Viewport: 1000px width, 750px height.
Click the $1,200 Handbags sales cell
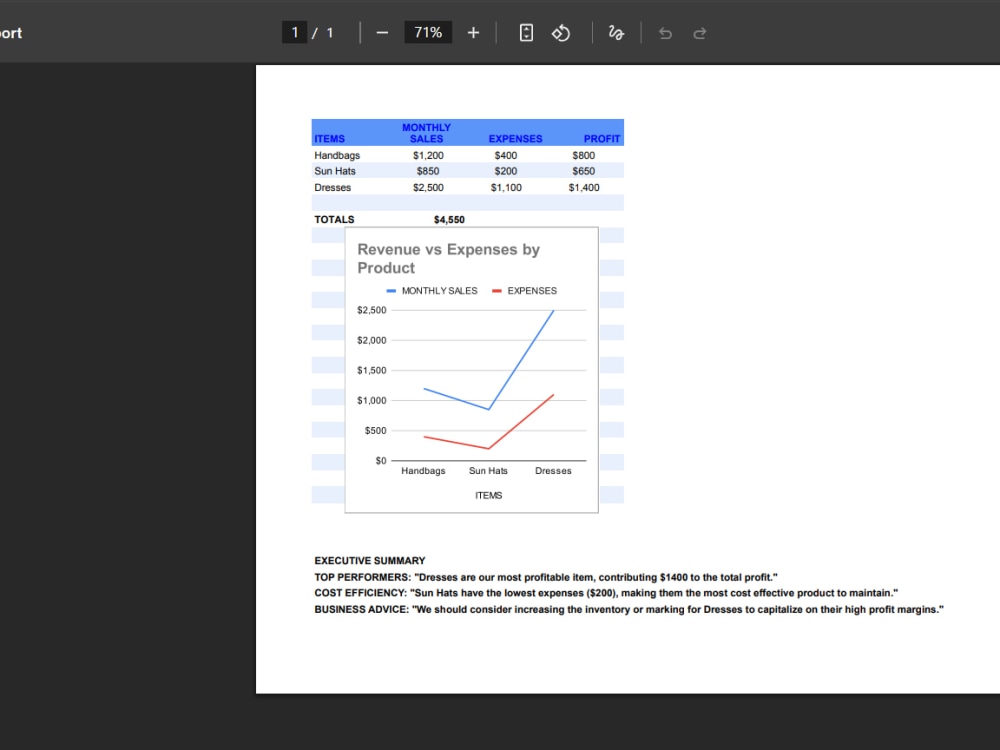click(428, 155)
